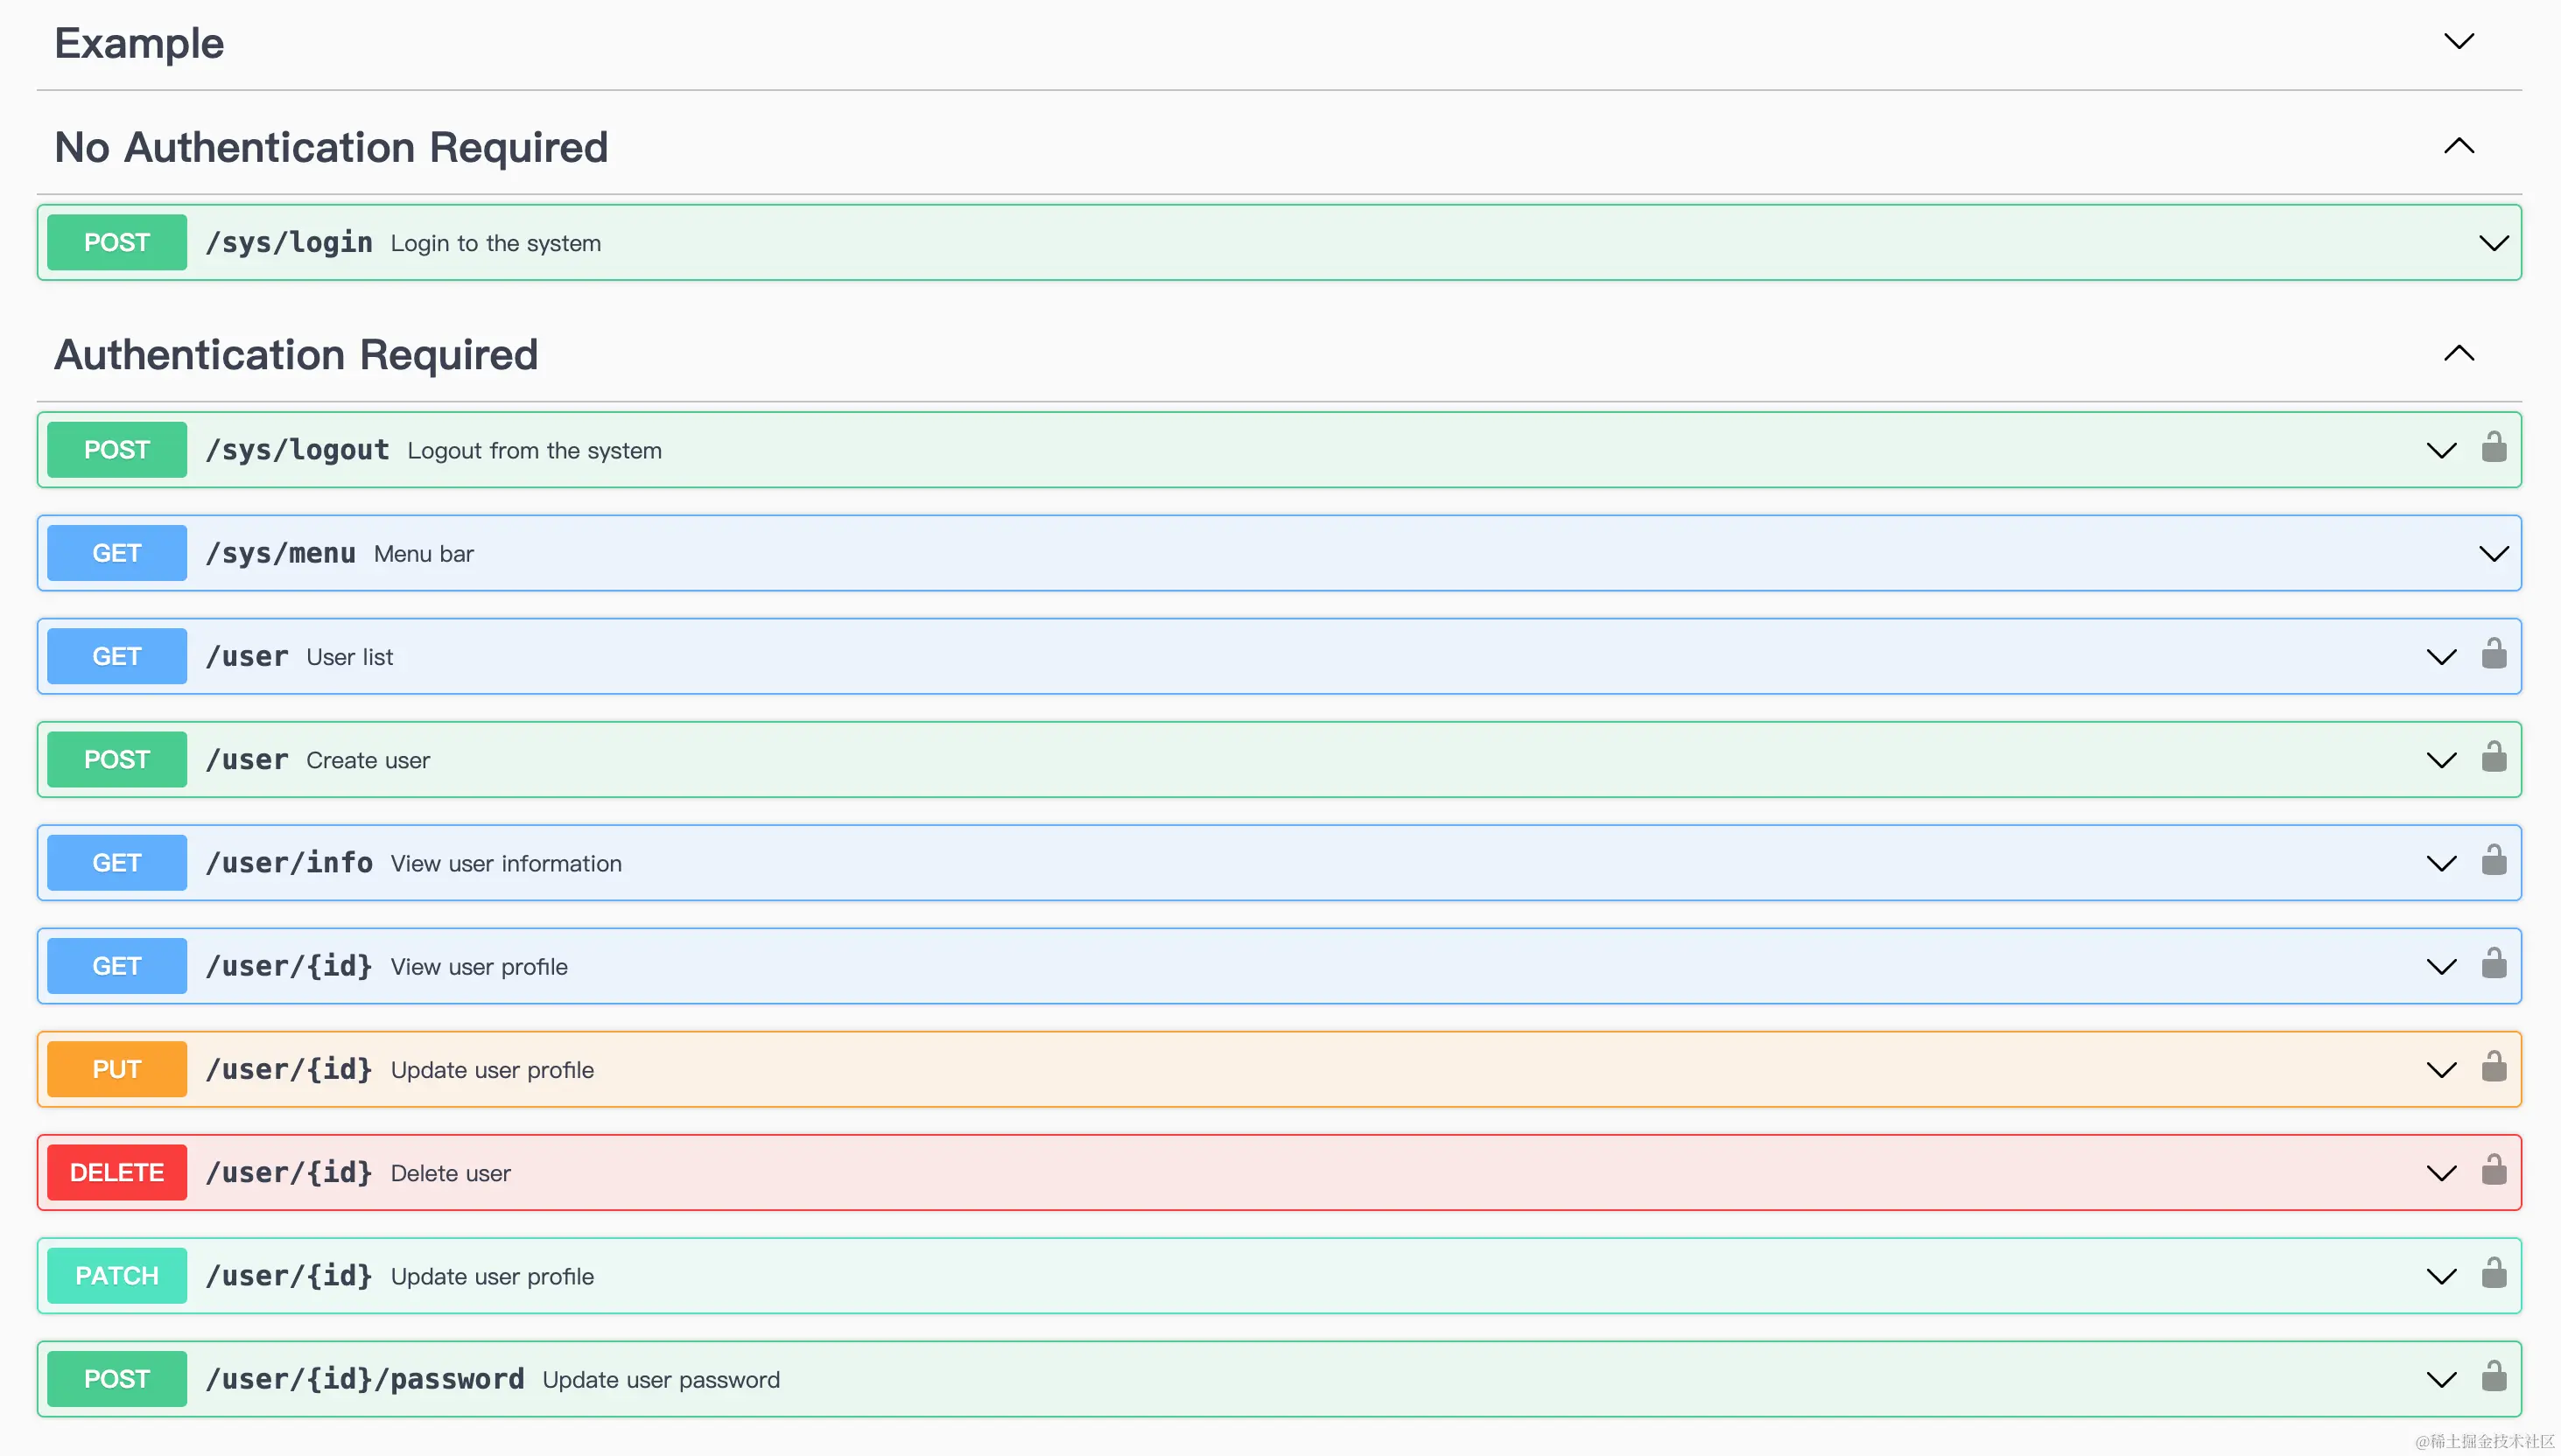Expand the /sys/menu endpoint chevron
Screen dimensions: 2561x1456
tap(2493, 553)
